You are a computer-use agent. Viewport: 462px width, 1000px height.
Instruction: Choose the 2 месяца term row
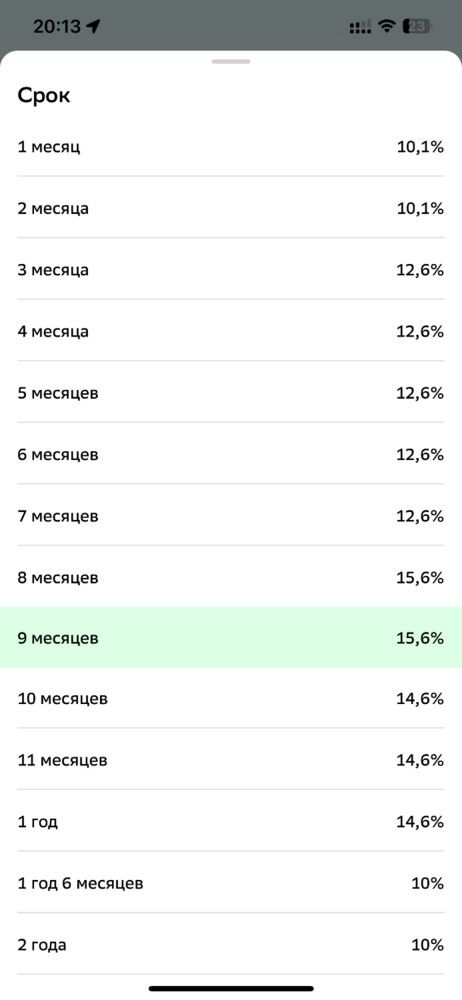(x=231, y=209)
